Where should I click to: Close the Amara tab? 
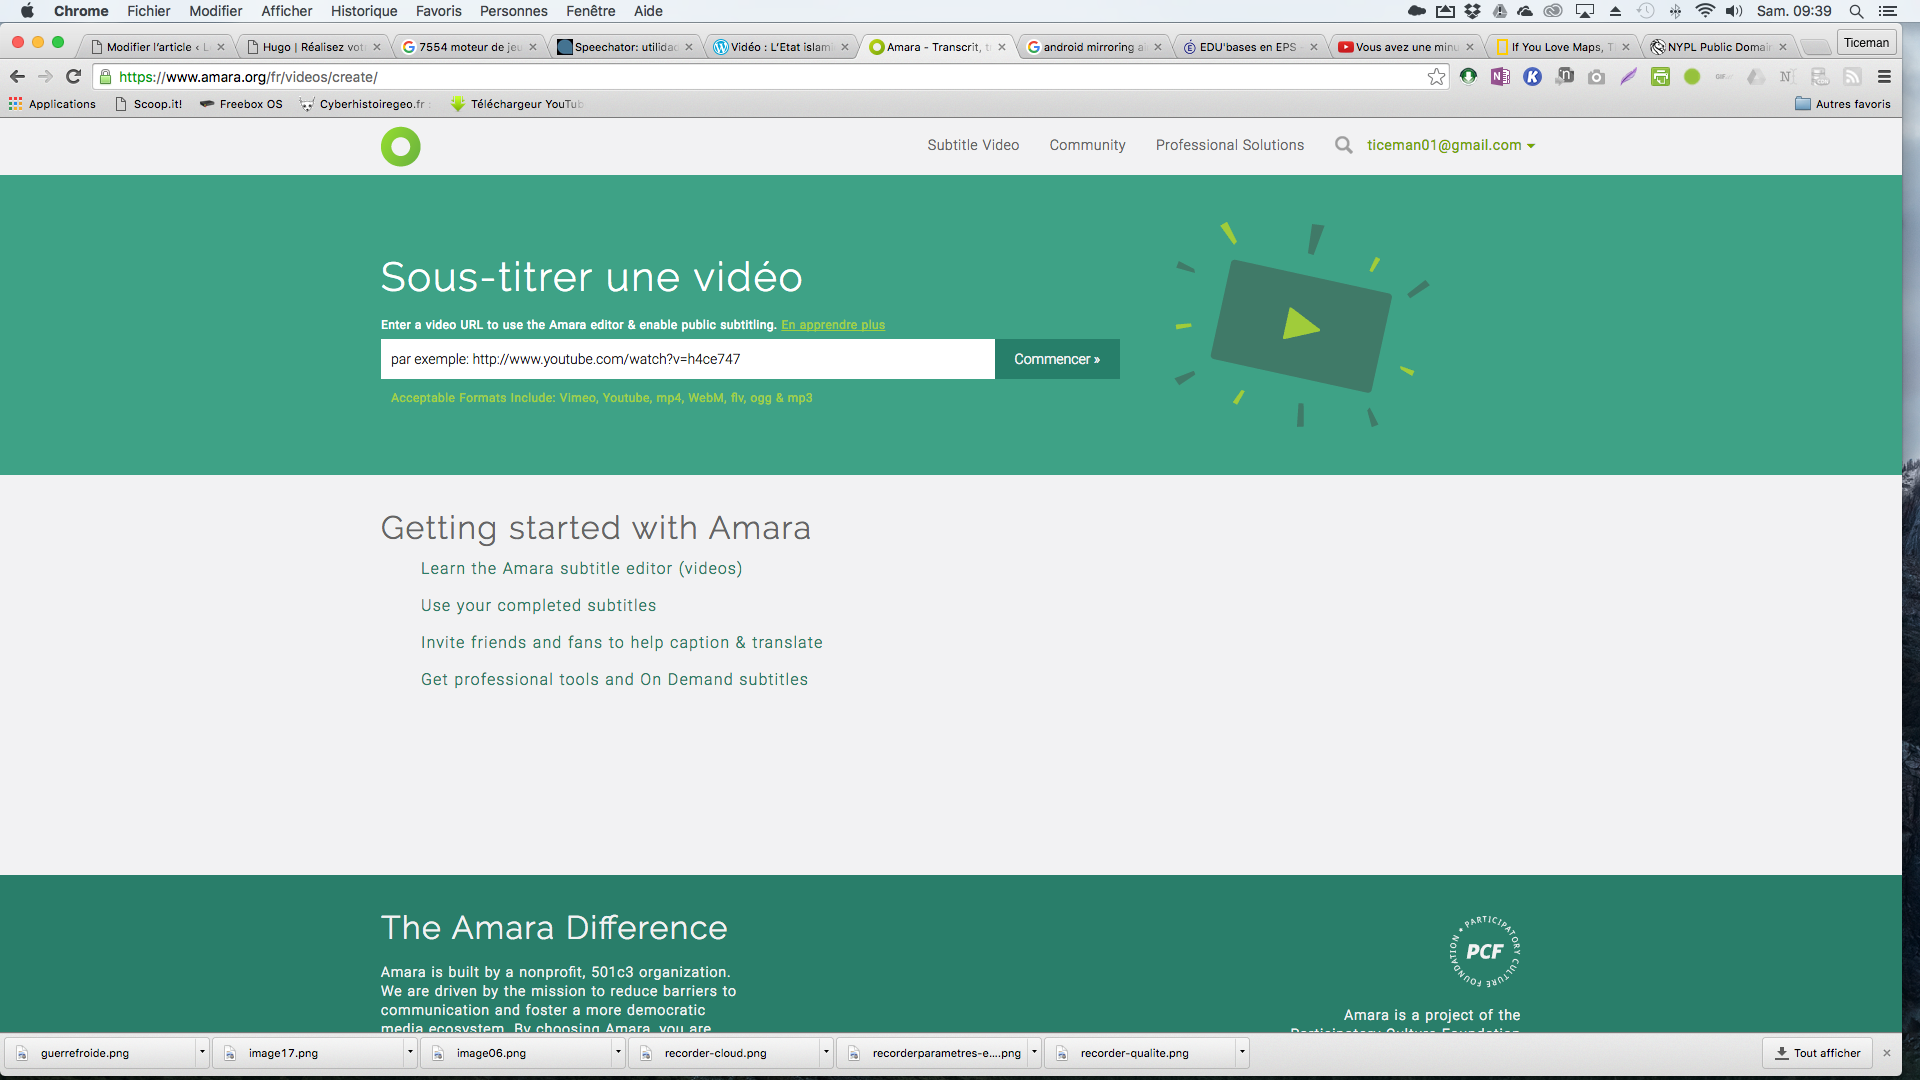(x=1002, y=47)
